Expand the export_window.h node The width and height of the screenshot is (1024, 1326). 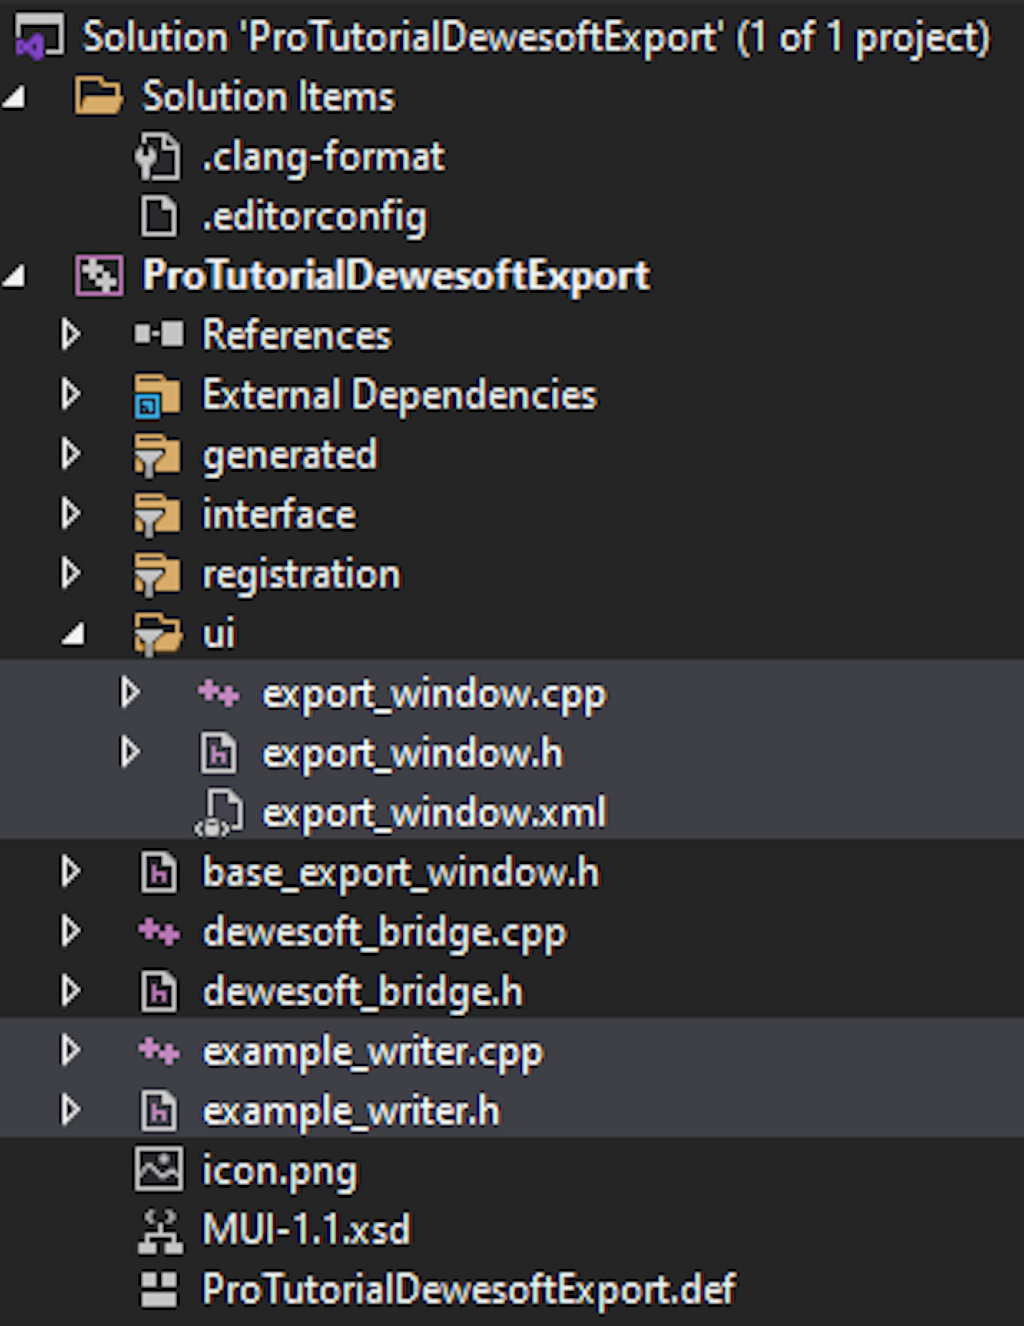pyautogui.click(x=129, y=752)
